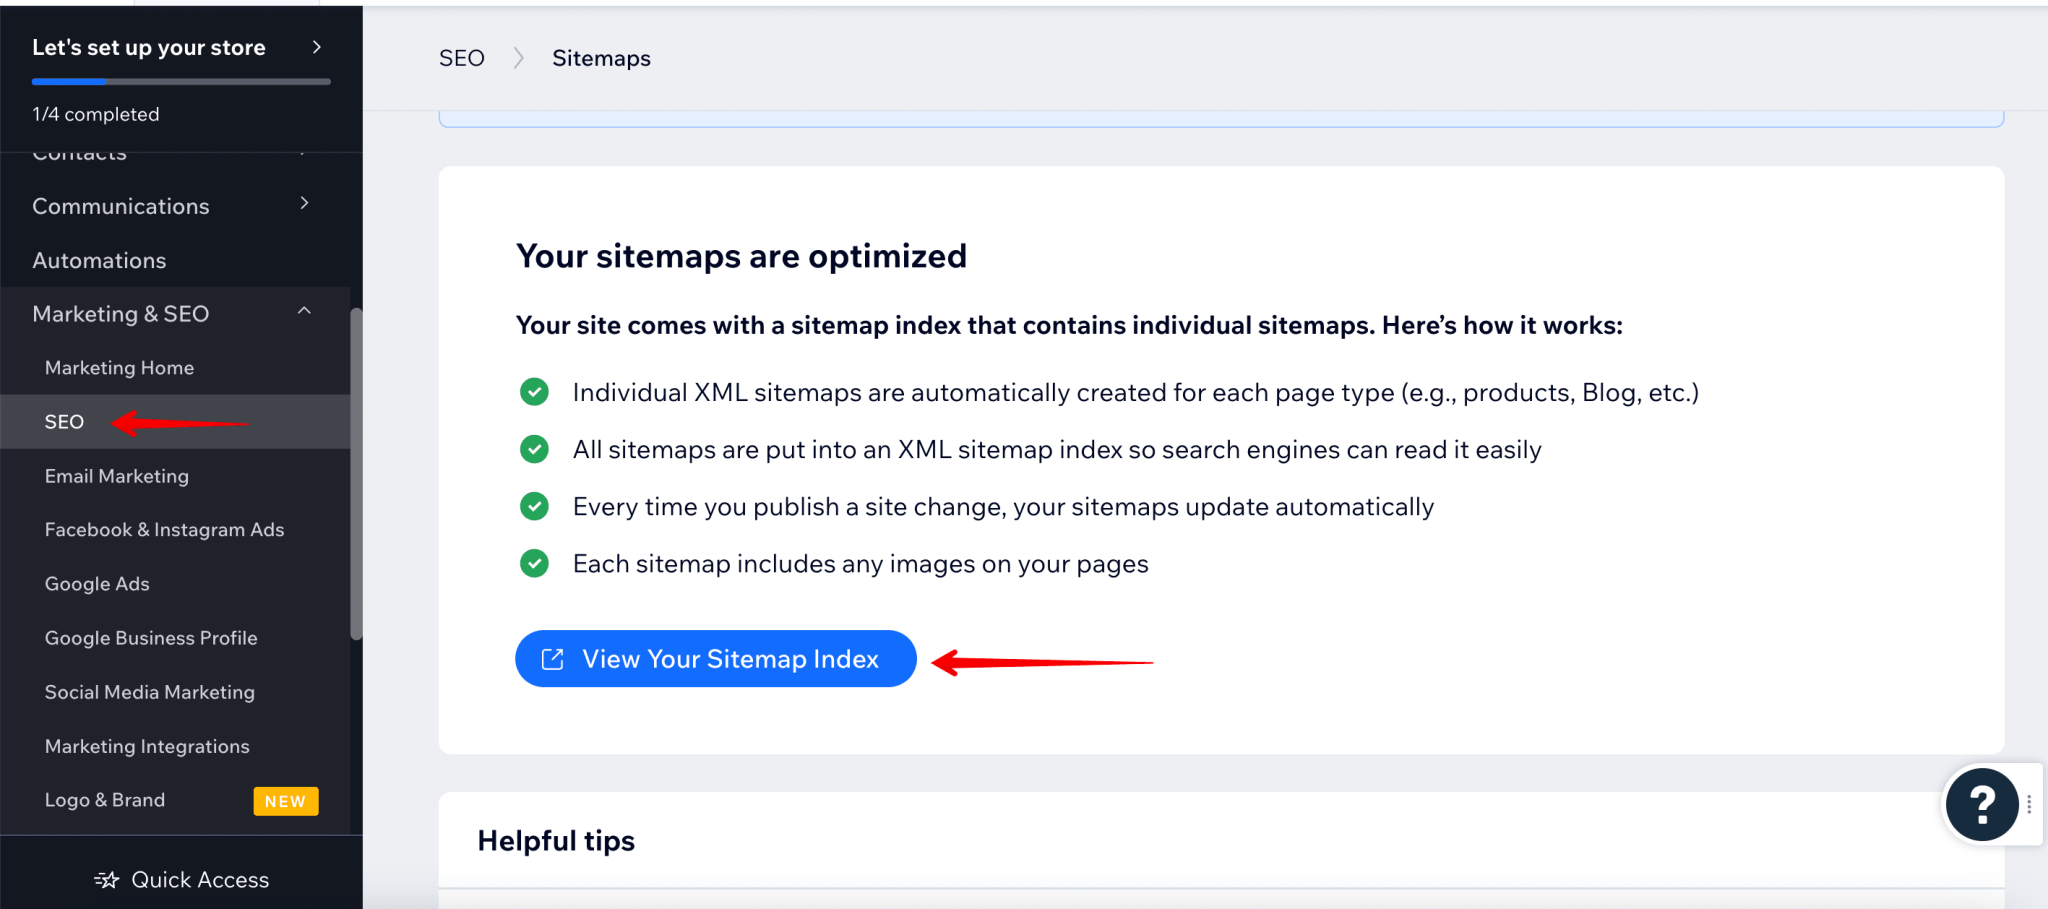Expand the "Let's set up your store" panel
Viewport: 2048px width, 909px height.
[317, 46]
